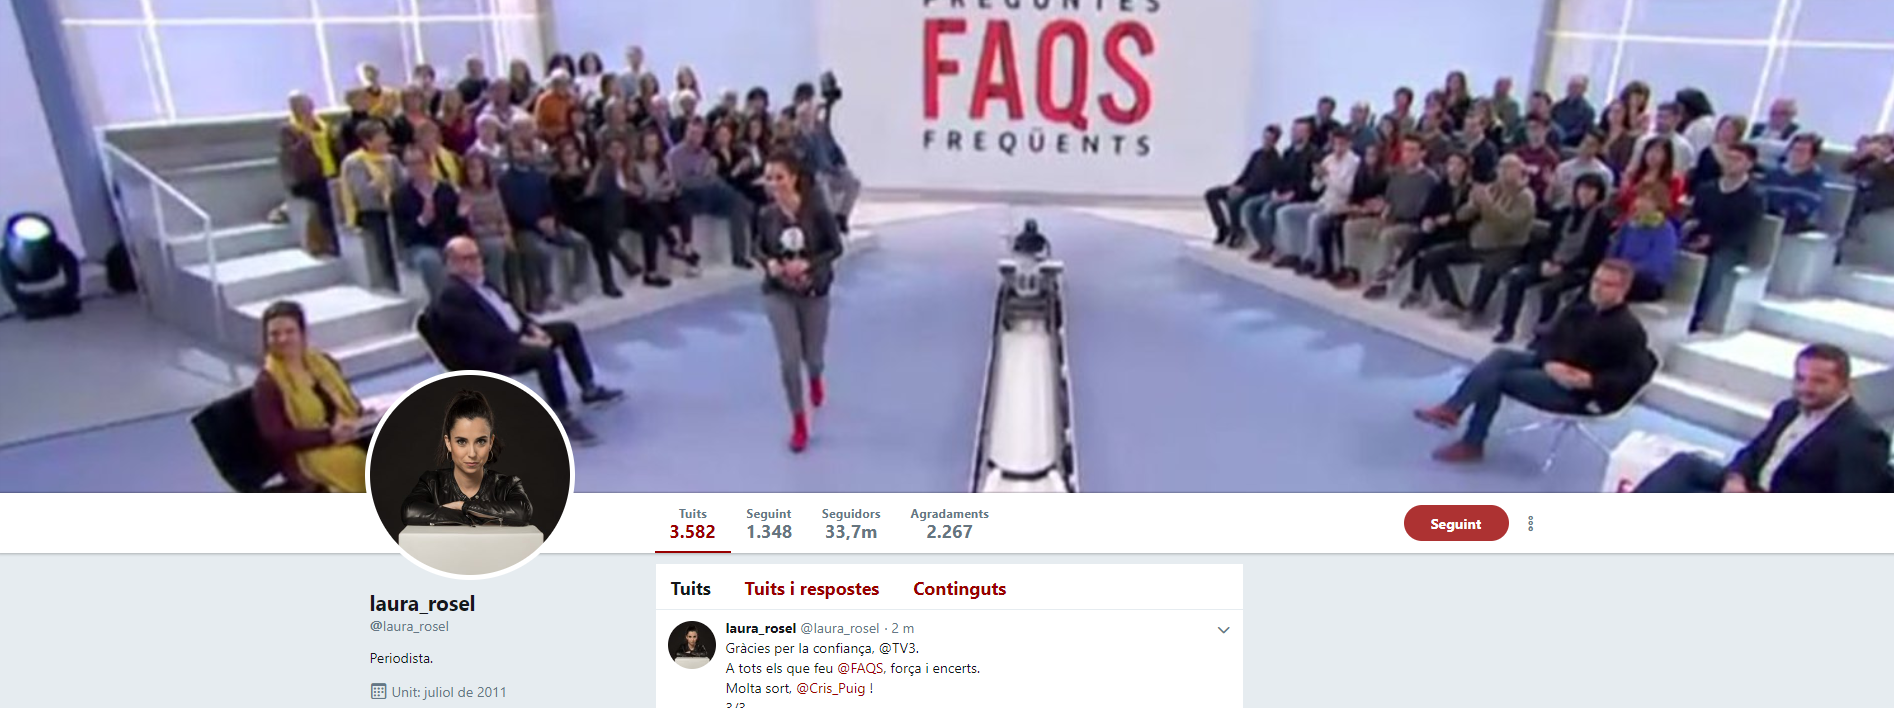This screenshot has width=1894, height=708.
Task: Open the three-dot more options menu
Action: click(1530, 523)
